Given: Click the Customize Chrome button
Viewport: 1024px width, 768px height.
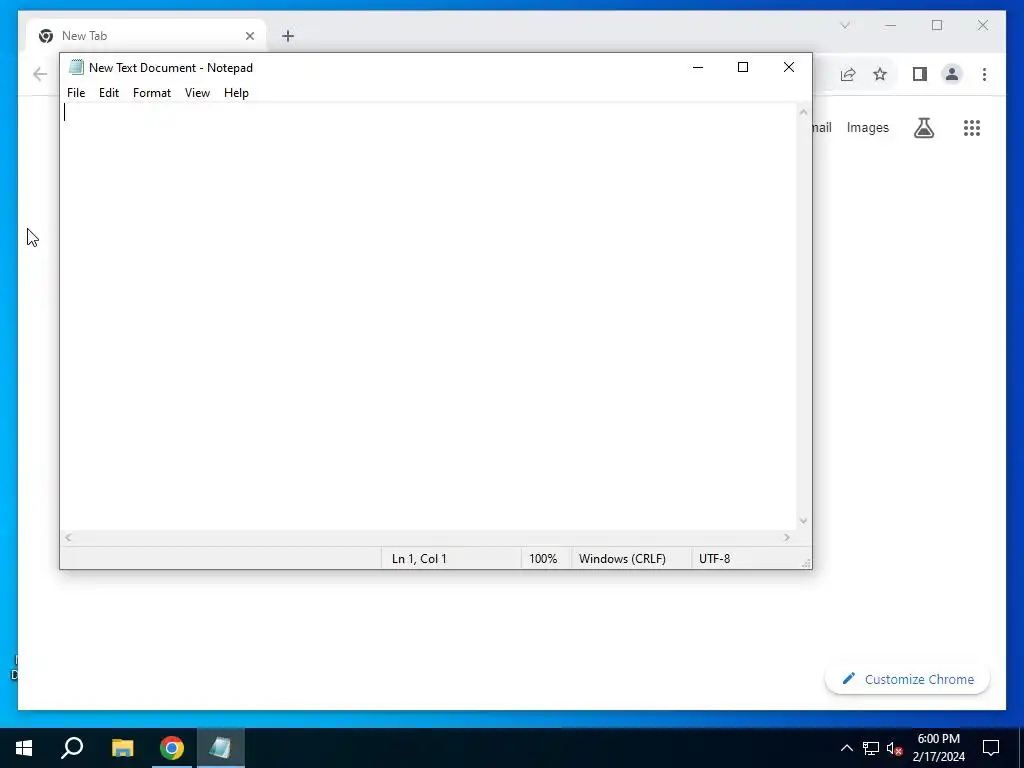Looking at the screenshot, I should pos(907,679).
